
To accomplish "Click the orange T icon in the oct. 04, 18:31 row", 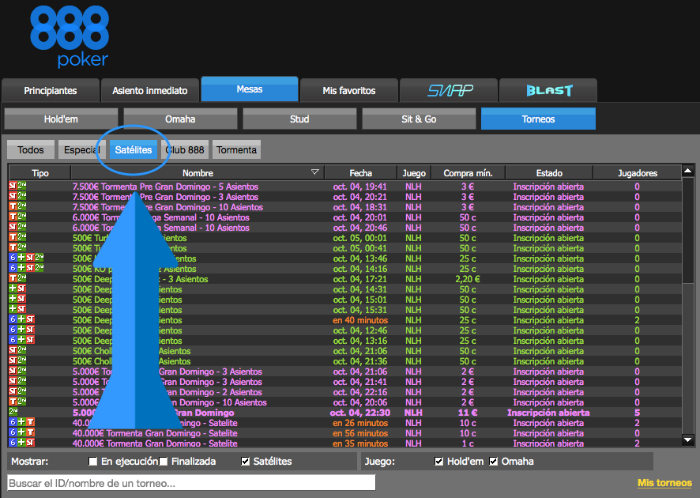I will click(13, 207).
